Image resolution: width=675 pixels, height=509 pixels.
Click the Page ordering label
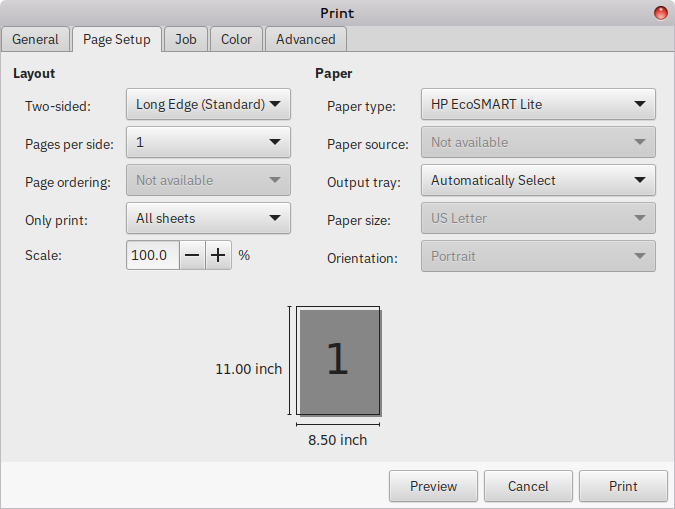tap(68, 182)
